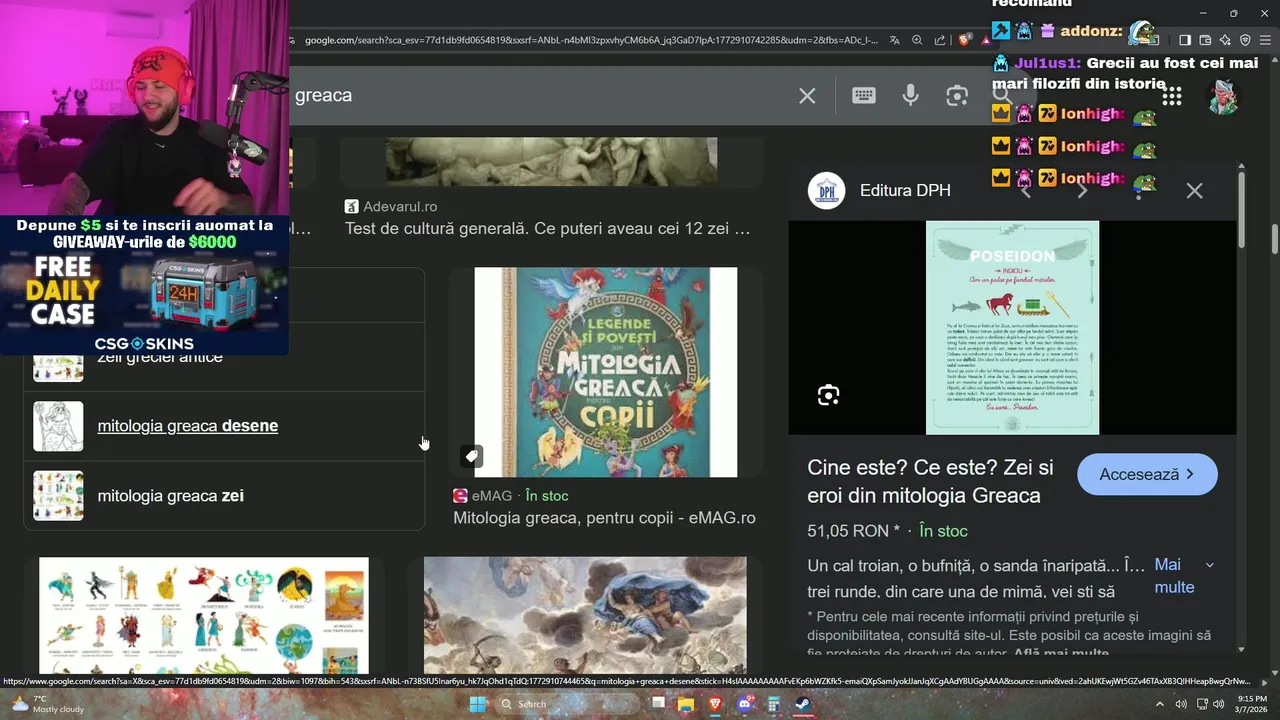Go to the next image in preview panel
This screenshot has width=1280, height=720.
pos(1082,190)
